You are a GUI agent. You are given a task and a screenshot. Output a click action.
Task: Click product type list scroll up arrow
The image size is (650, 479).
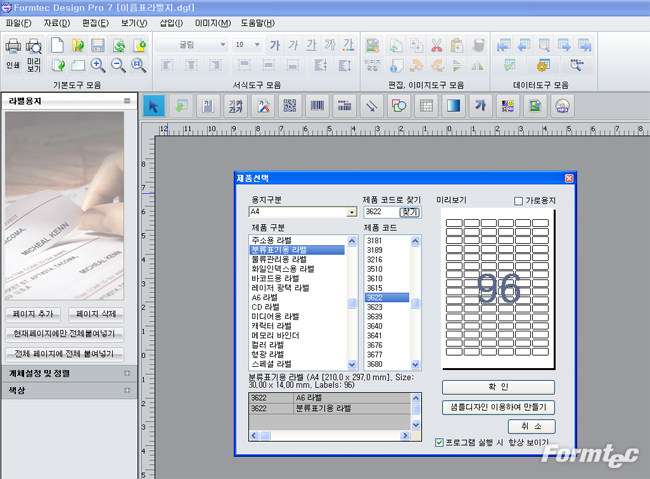352,241
